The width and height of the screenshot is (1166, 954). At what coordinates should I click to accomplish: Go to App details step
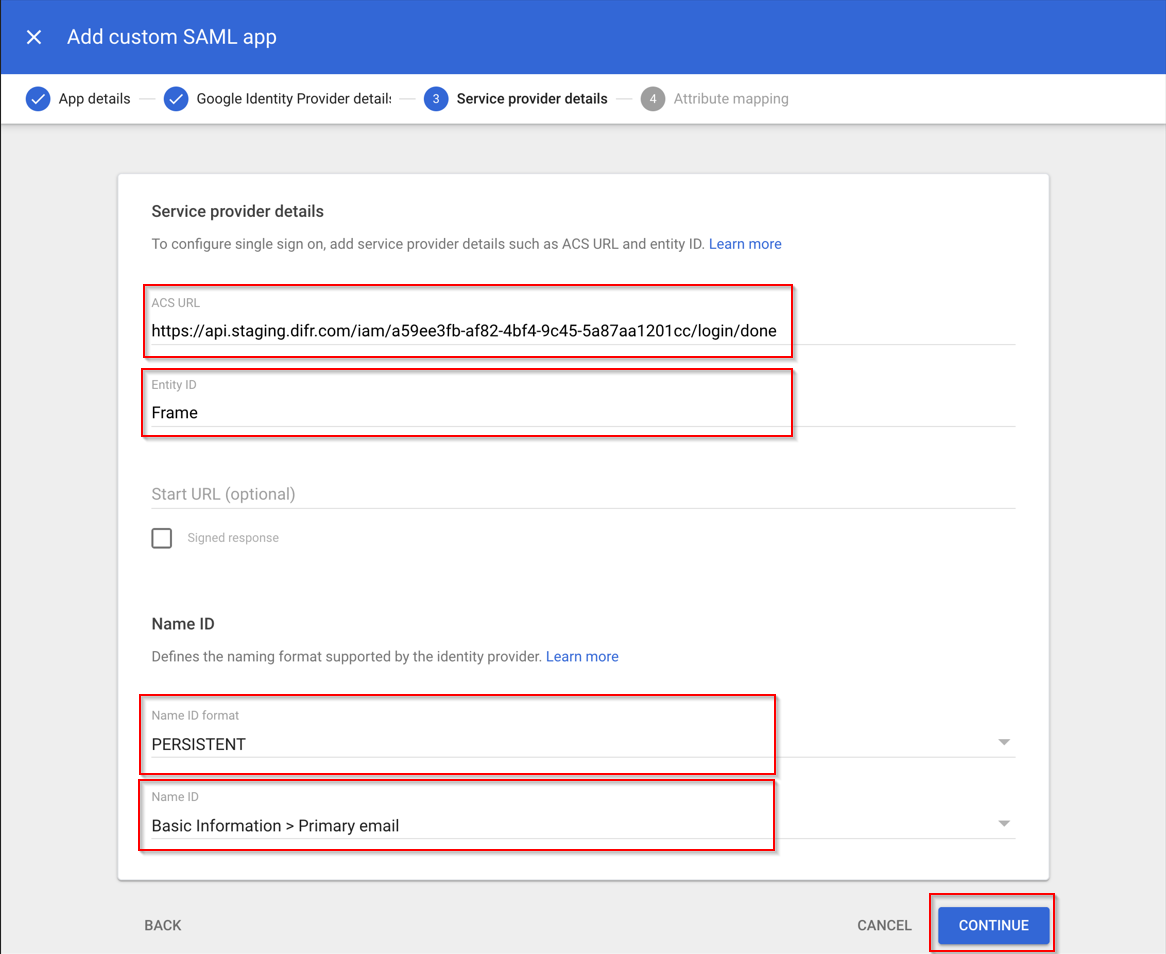94,99
